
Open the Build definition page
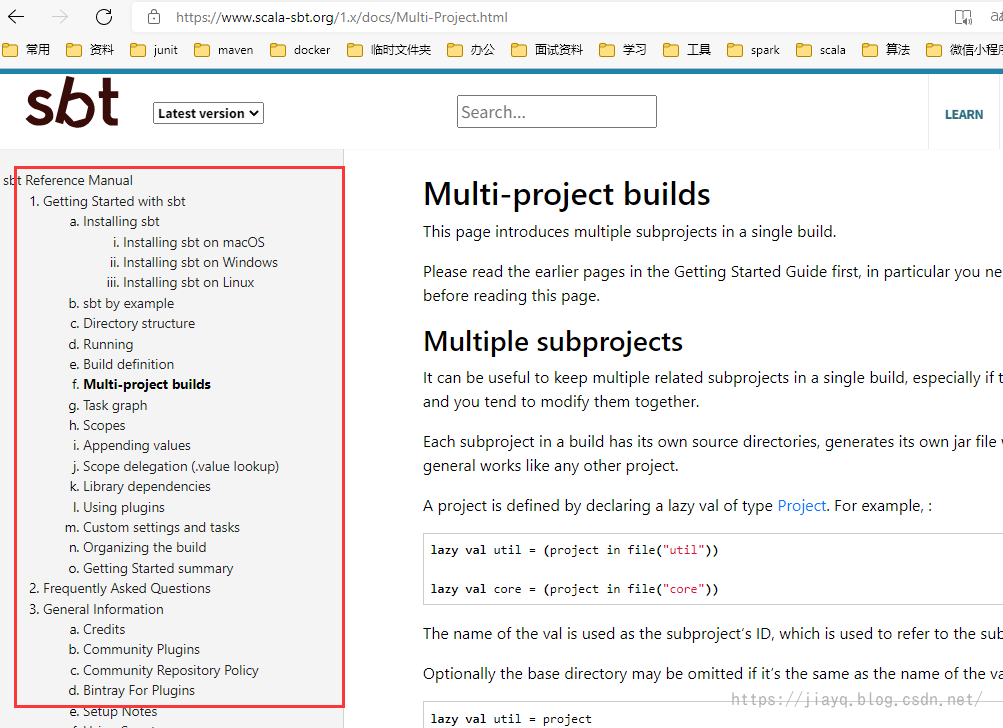tap(129, 365)
